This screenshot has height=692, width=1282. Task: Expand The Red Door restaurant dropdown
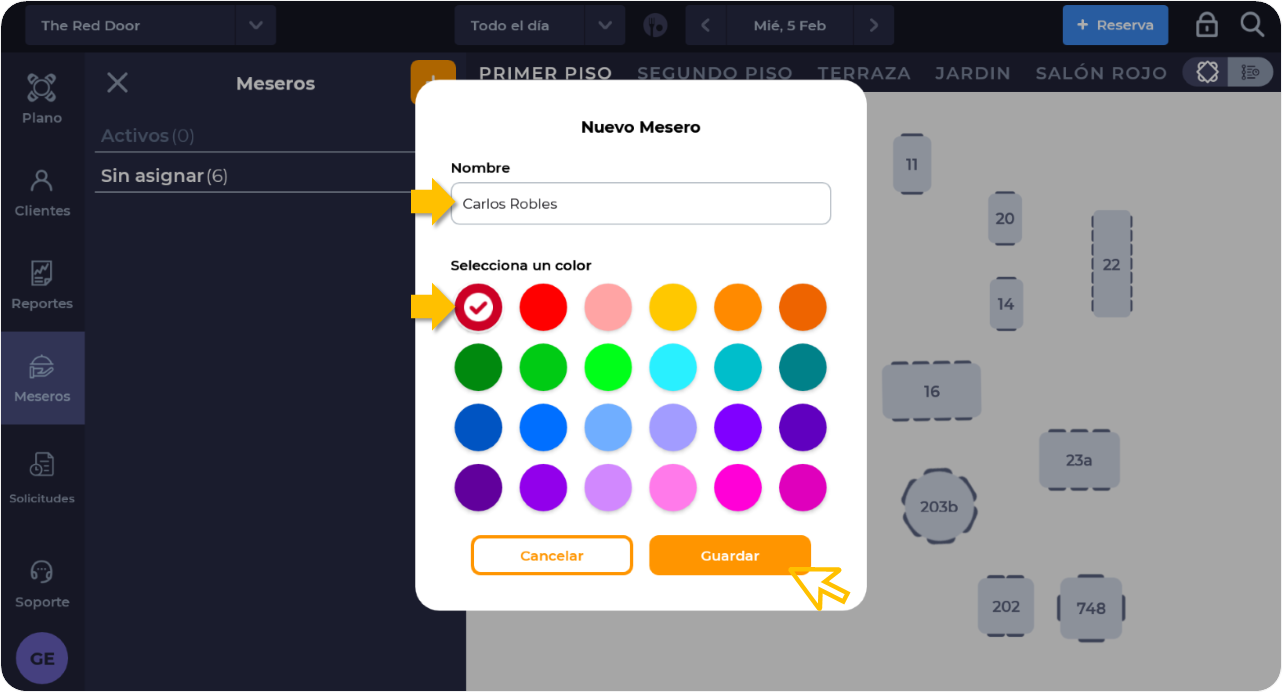(255, 25)
